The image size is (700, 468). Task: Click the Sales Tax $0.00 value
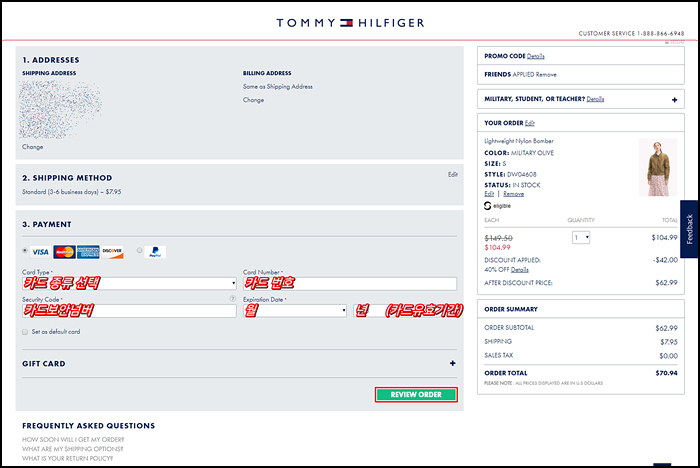pos(668,356)
